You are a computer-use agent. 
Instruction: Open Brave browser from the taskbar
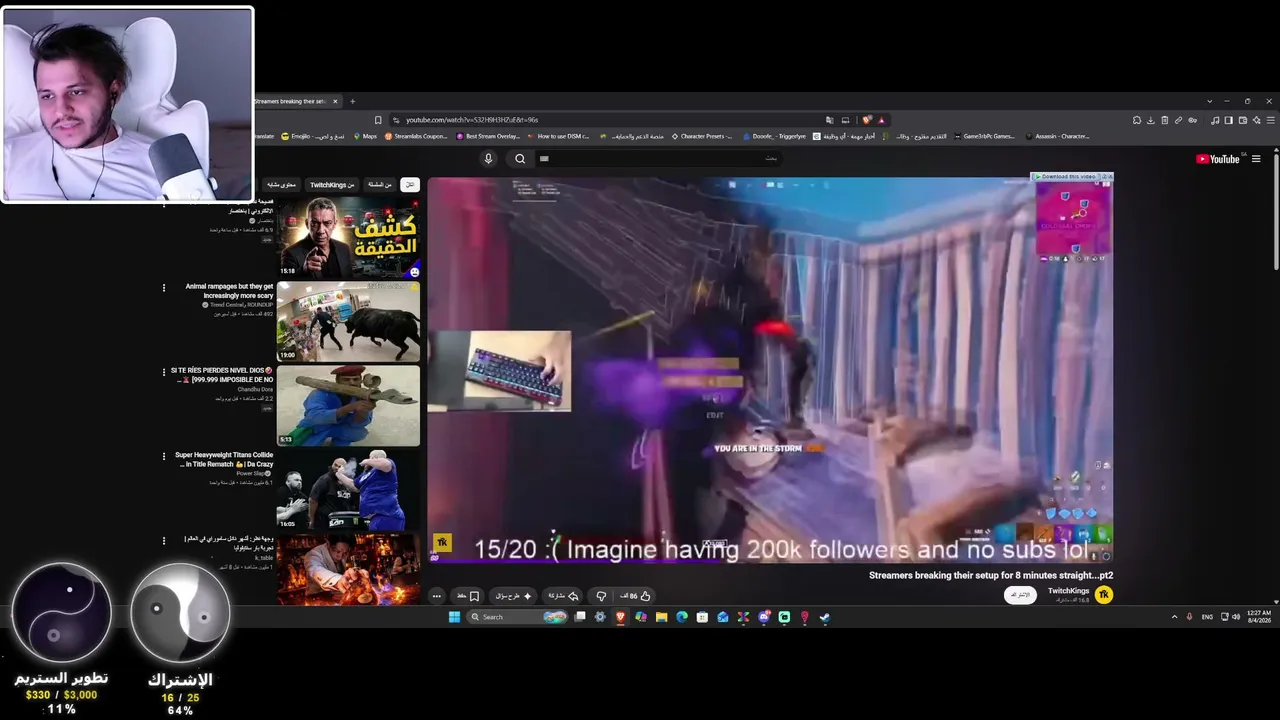coord(620,617)
